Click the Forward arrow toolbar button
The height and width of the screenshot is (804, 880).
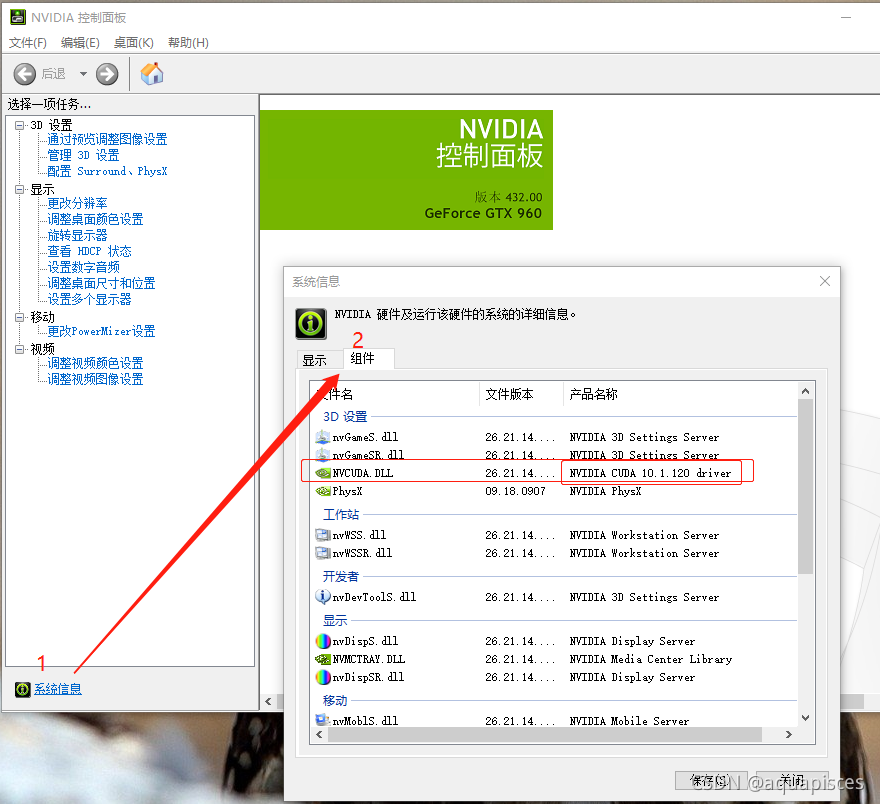[107, 74]
